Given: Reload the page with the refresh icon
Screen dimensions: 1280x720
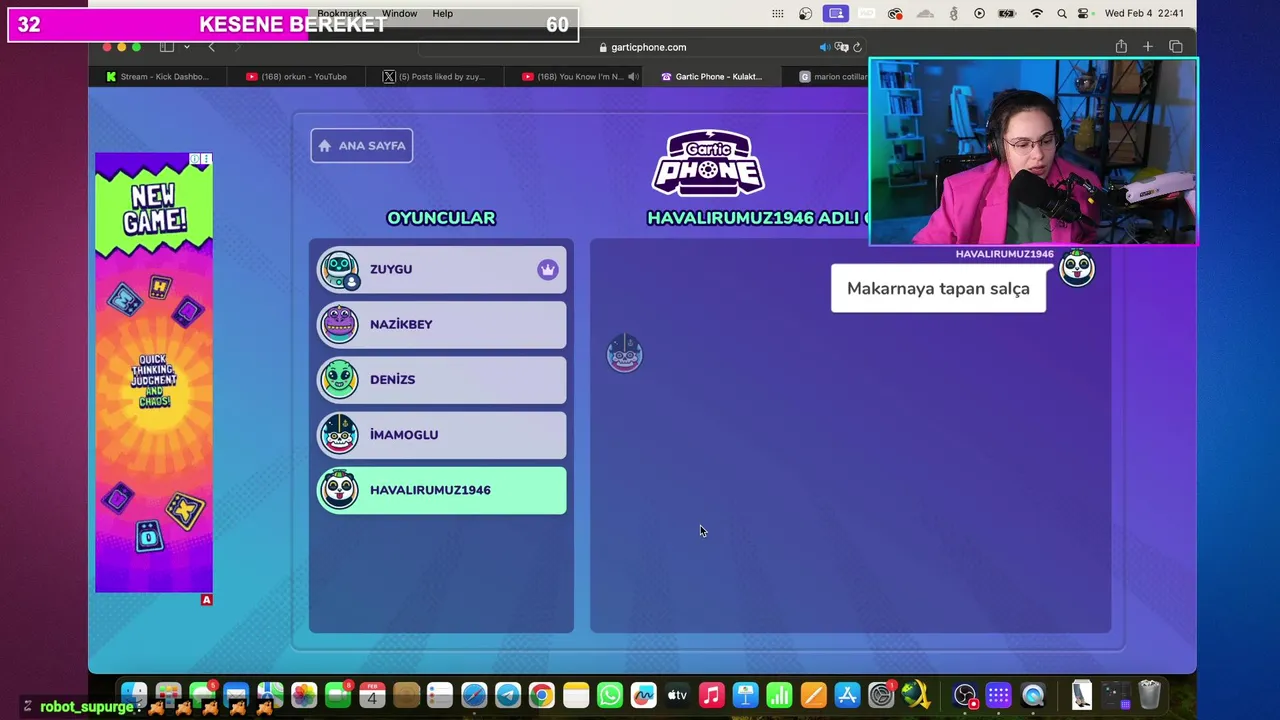Looking at the screenshot, I should click(857, 47).
